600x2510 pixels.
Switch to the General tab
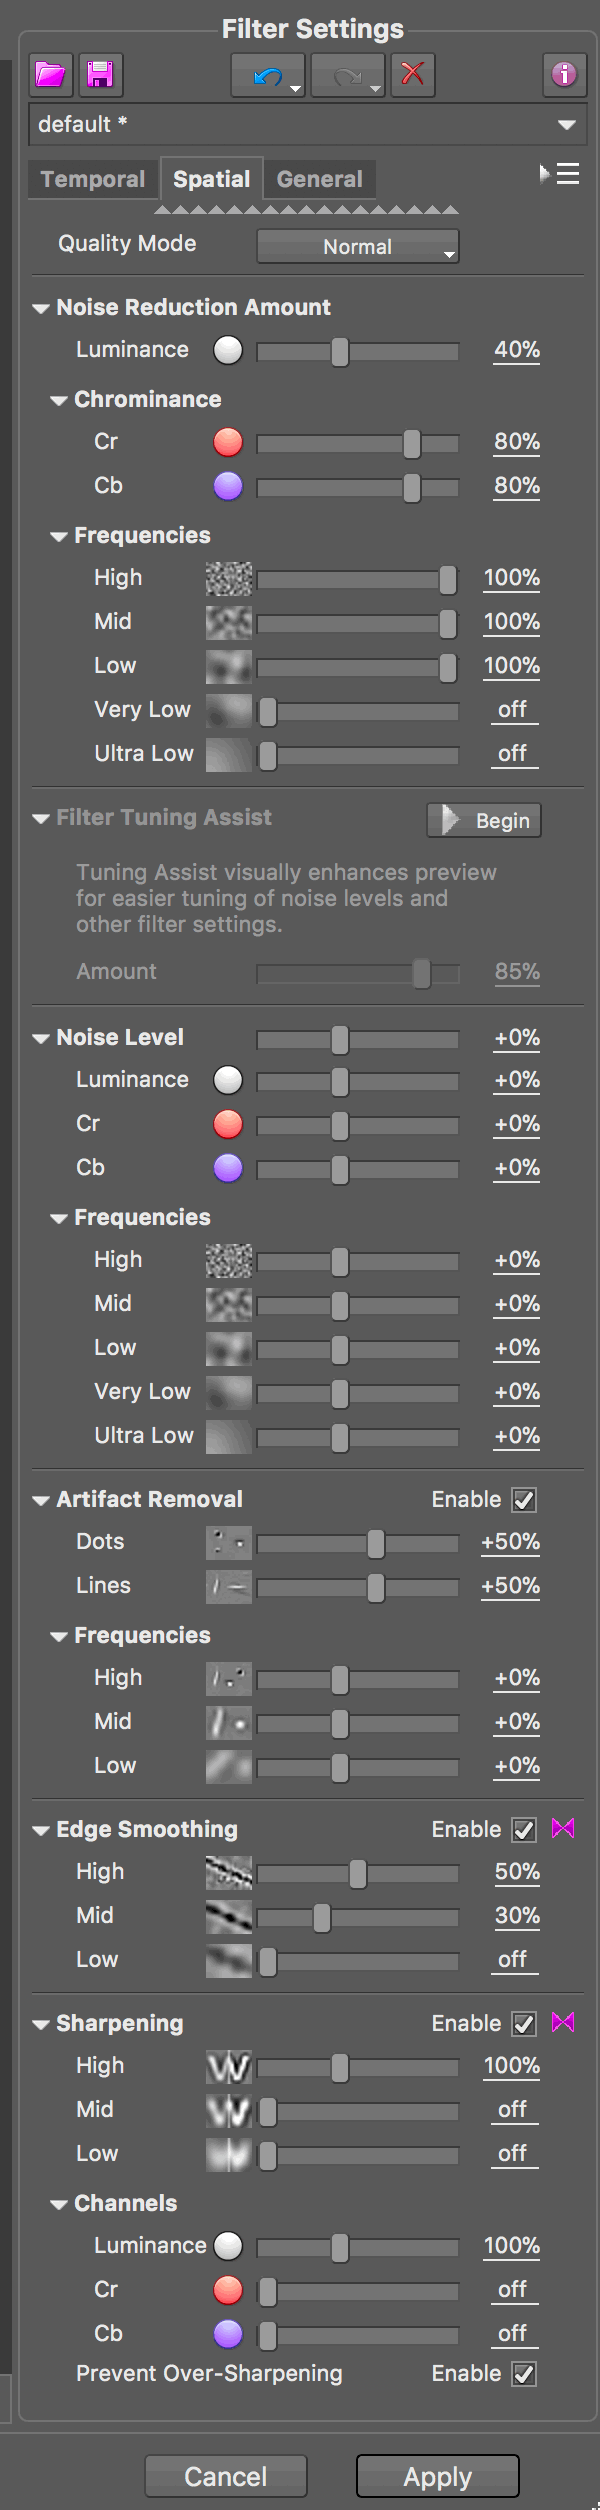coord(320,180)
